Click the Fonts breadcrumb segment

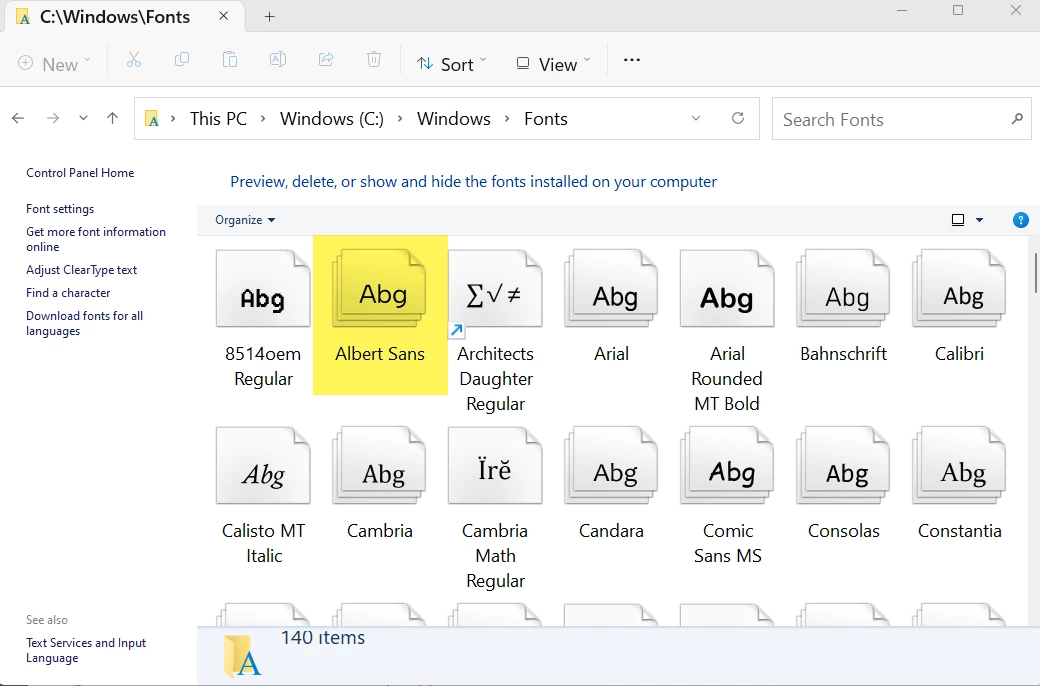546,119
